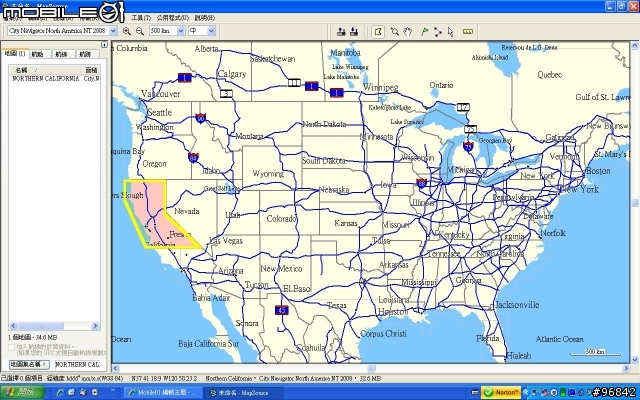Select the Route tool

click(x=438, y=31)
